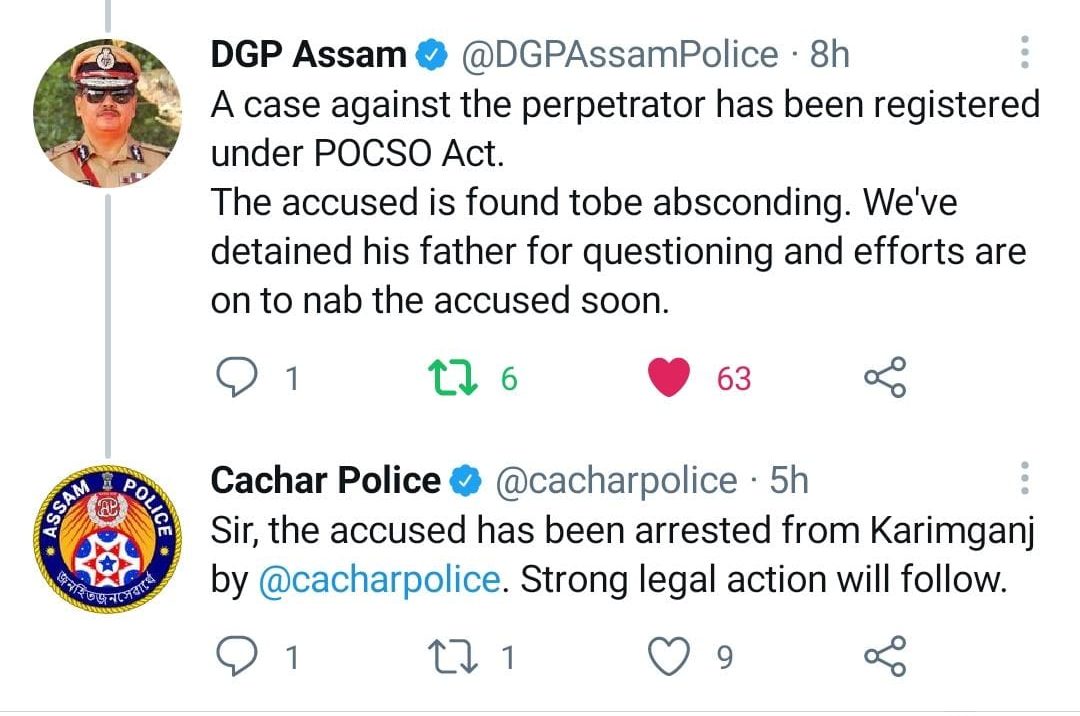The height and width of the screenshot is (716, 1080).
Task: Click the @cacharpolice handle beside the name
Action: click(616, 481)
